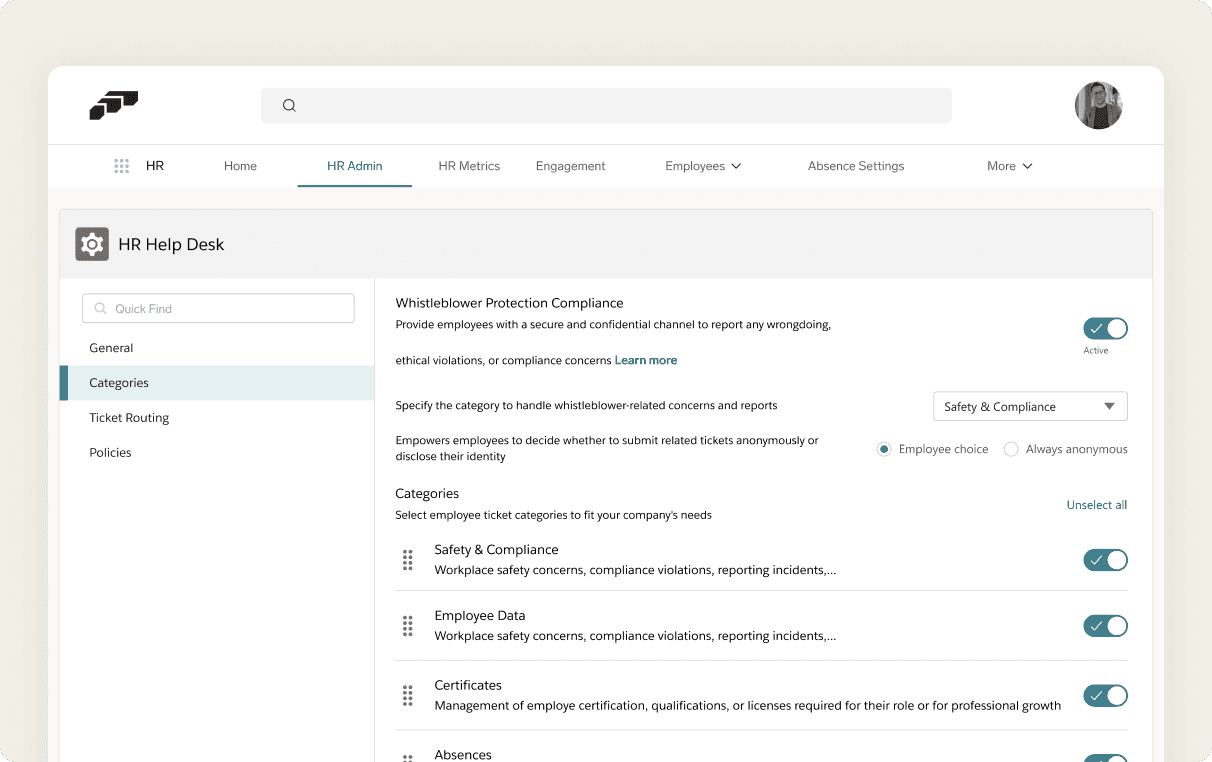Click the Absences category name
Screen dimensions: 1212x762
(463, 755)
